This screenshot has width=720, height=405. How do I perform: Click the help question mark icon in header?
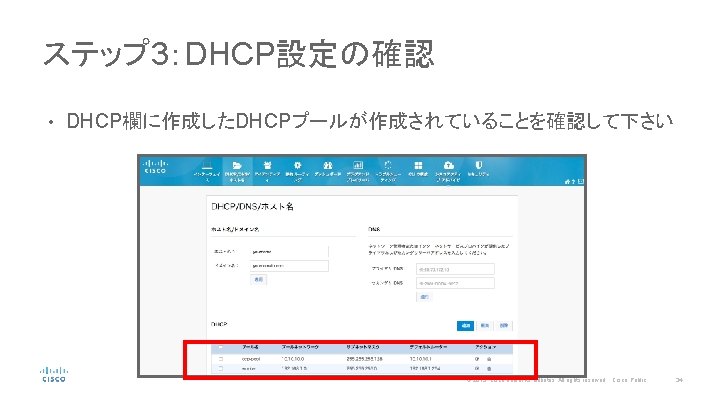pyautogui.click(x=574, y=182)
